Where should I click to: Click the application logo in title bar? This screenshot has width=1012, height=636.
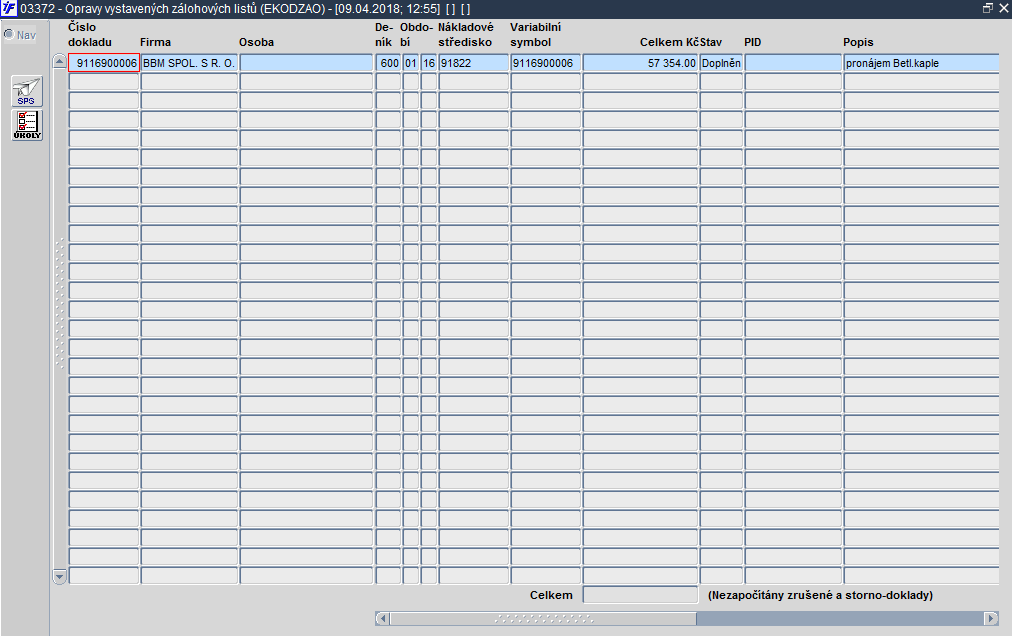click(9, 8)
